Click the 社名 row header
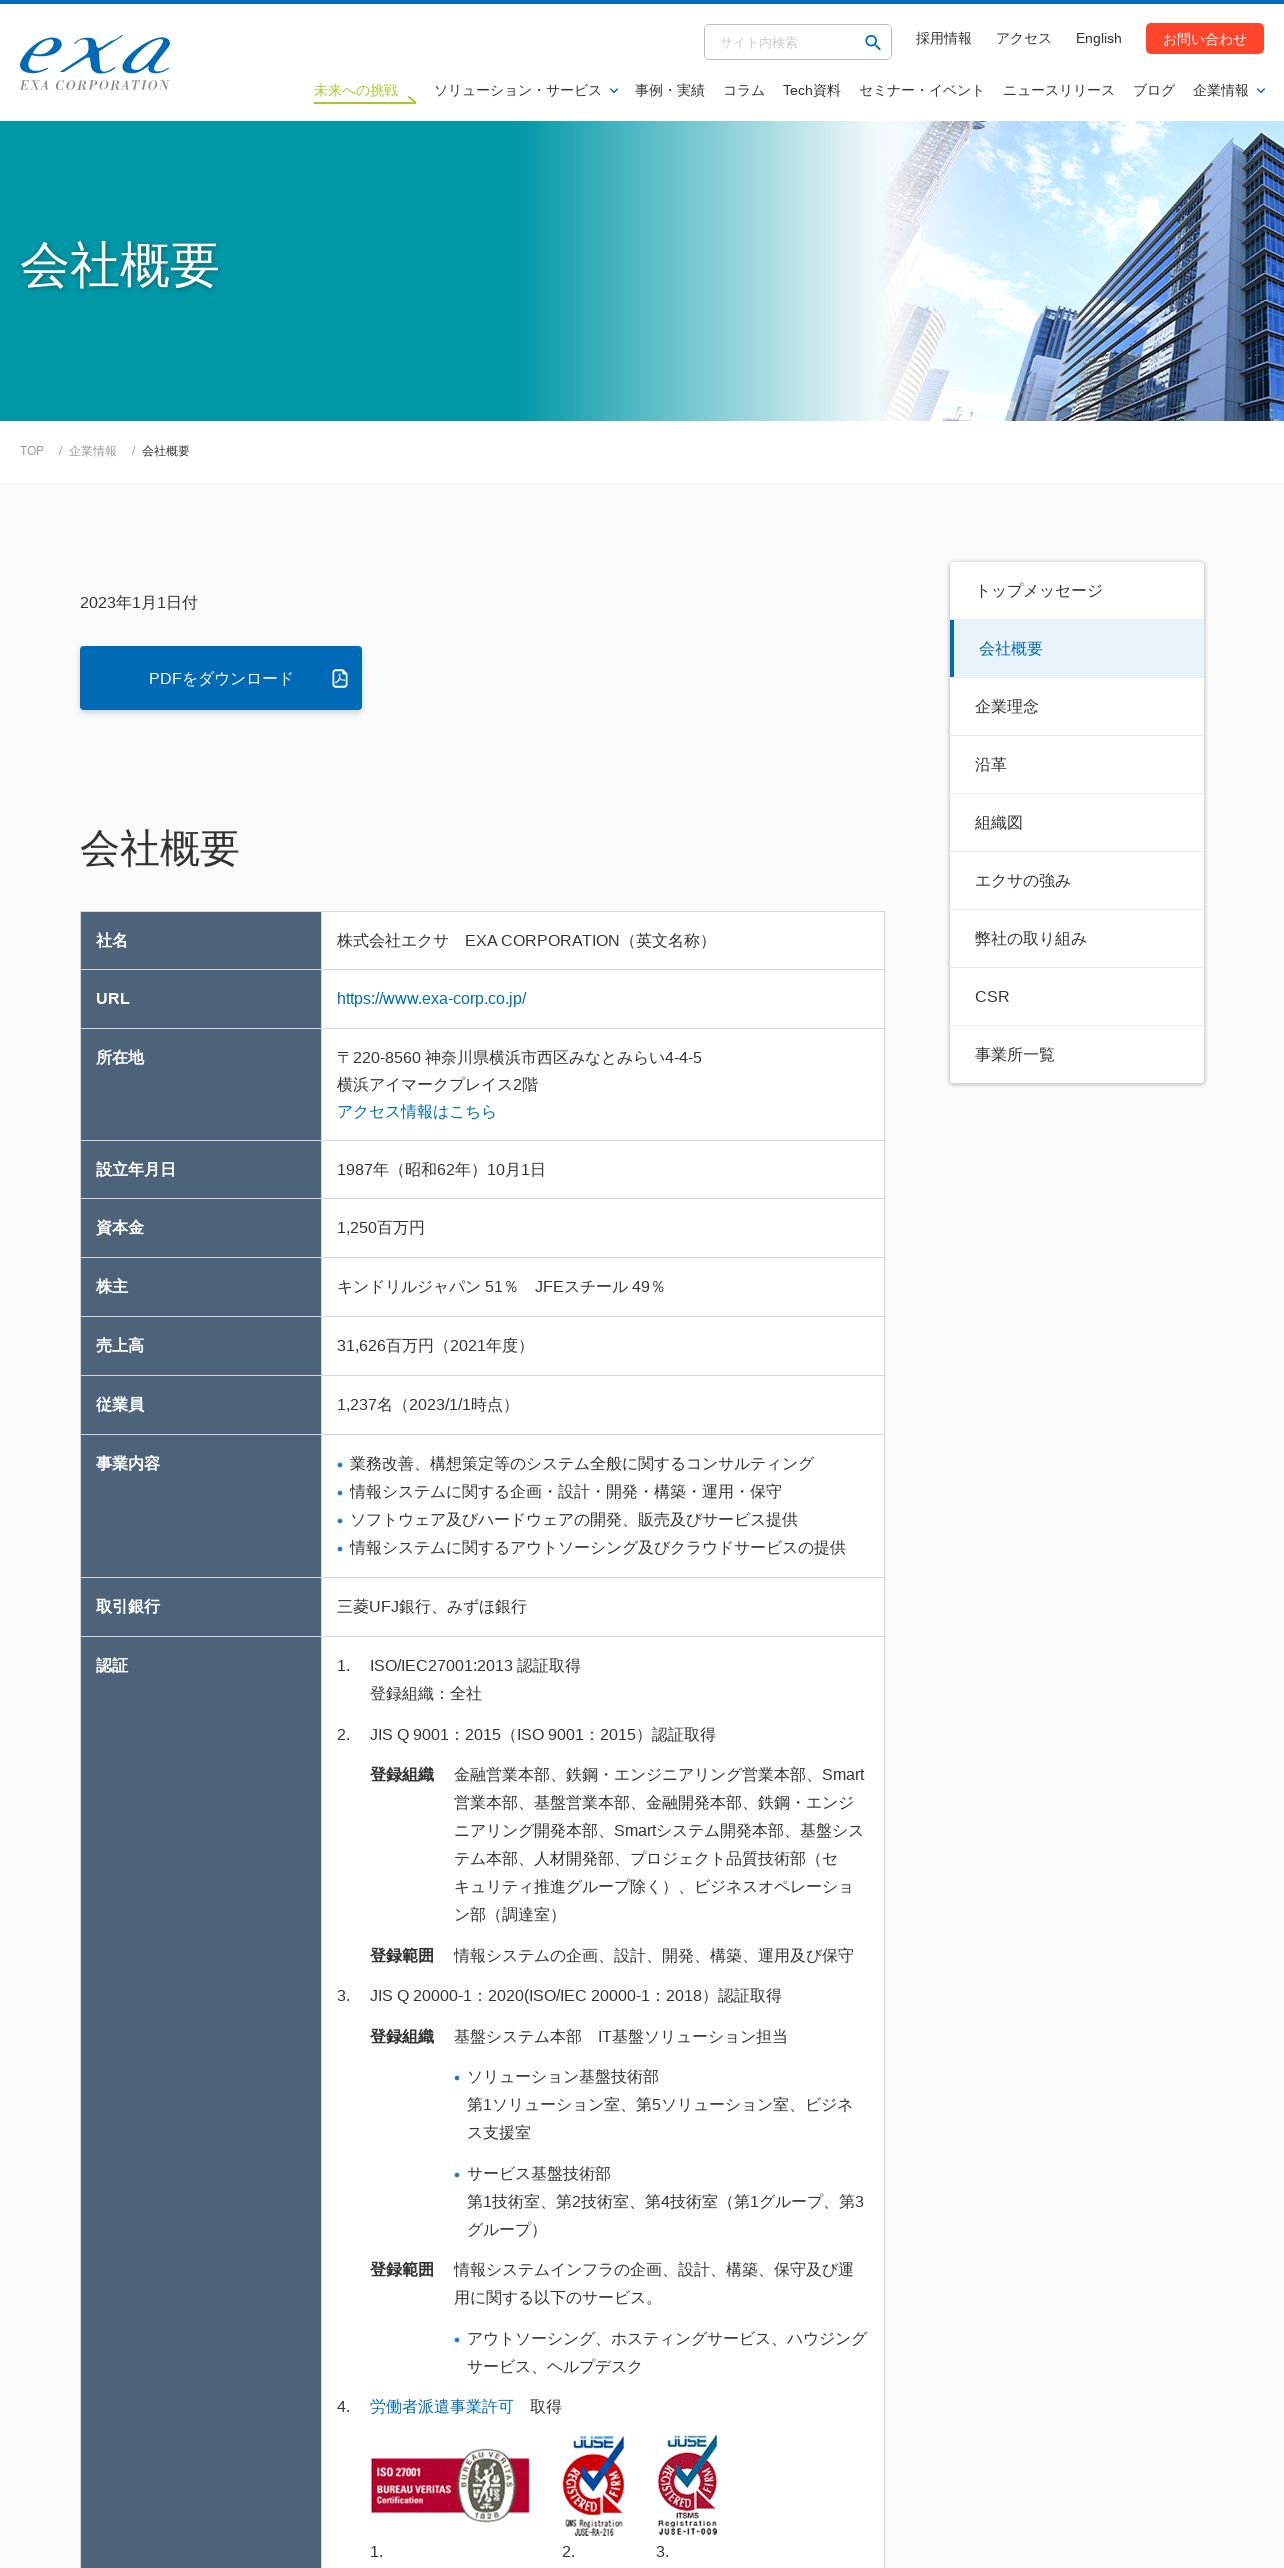Viewport: 1284px width, 2568px height. 201,941
